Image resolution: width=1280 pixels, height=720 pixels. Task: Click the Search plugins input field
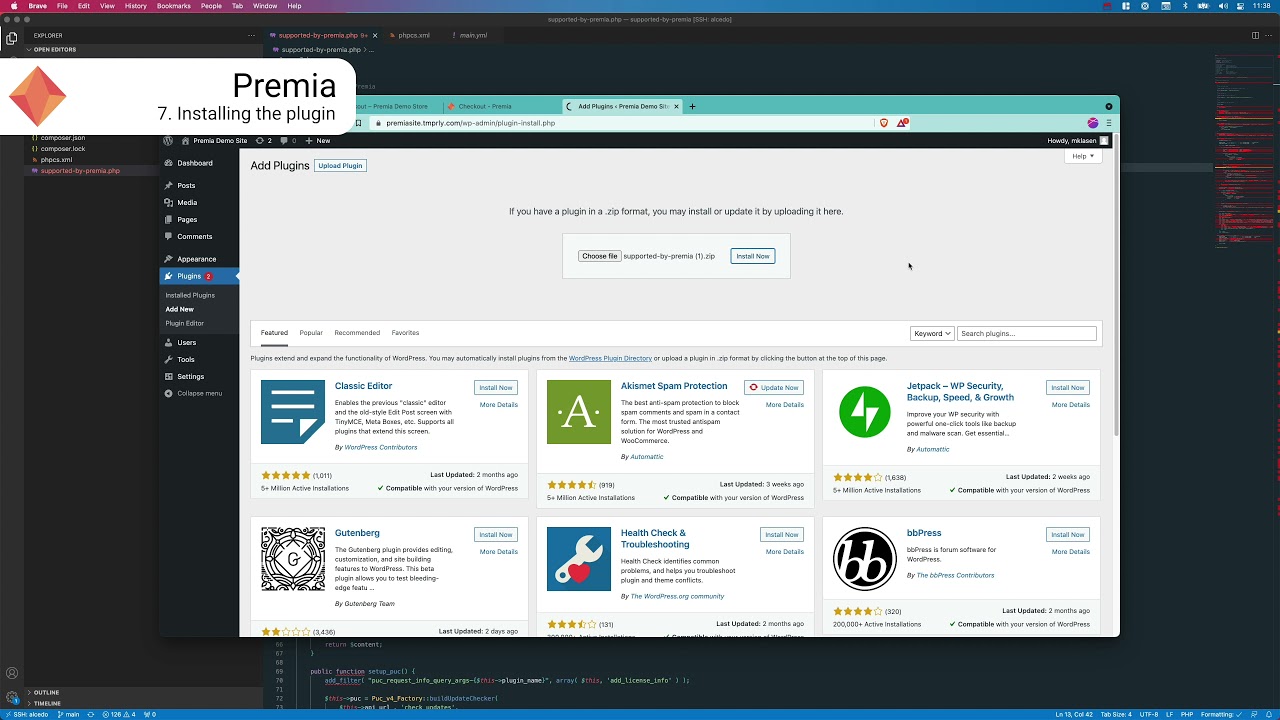[x=1027, y=333]
